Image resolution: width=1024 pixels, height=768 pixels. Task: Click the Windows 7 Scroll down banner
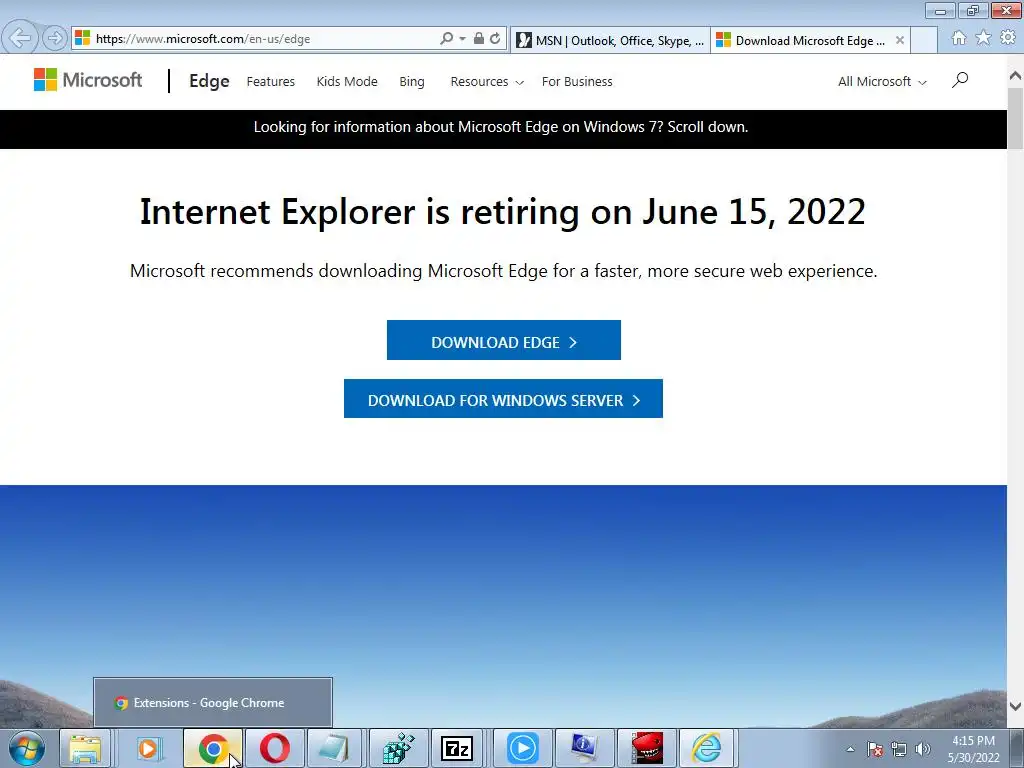click(x=501, y=127)
